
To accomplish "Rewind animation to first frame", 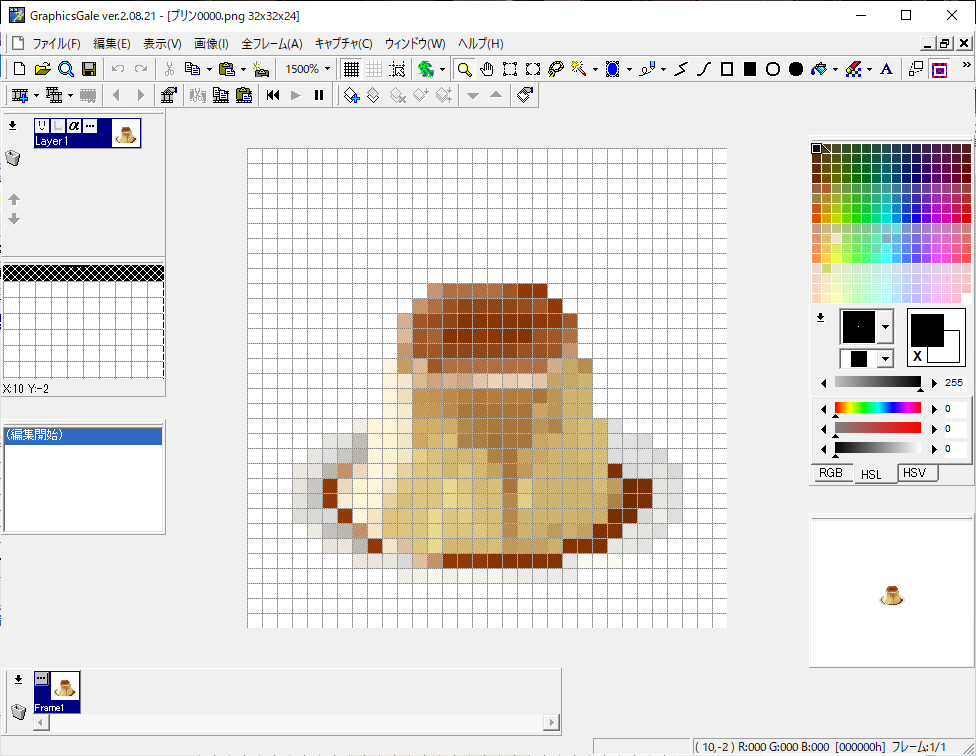I will (x=273, y=95).
